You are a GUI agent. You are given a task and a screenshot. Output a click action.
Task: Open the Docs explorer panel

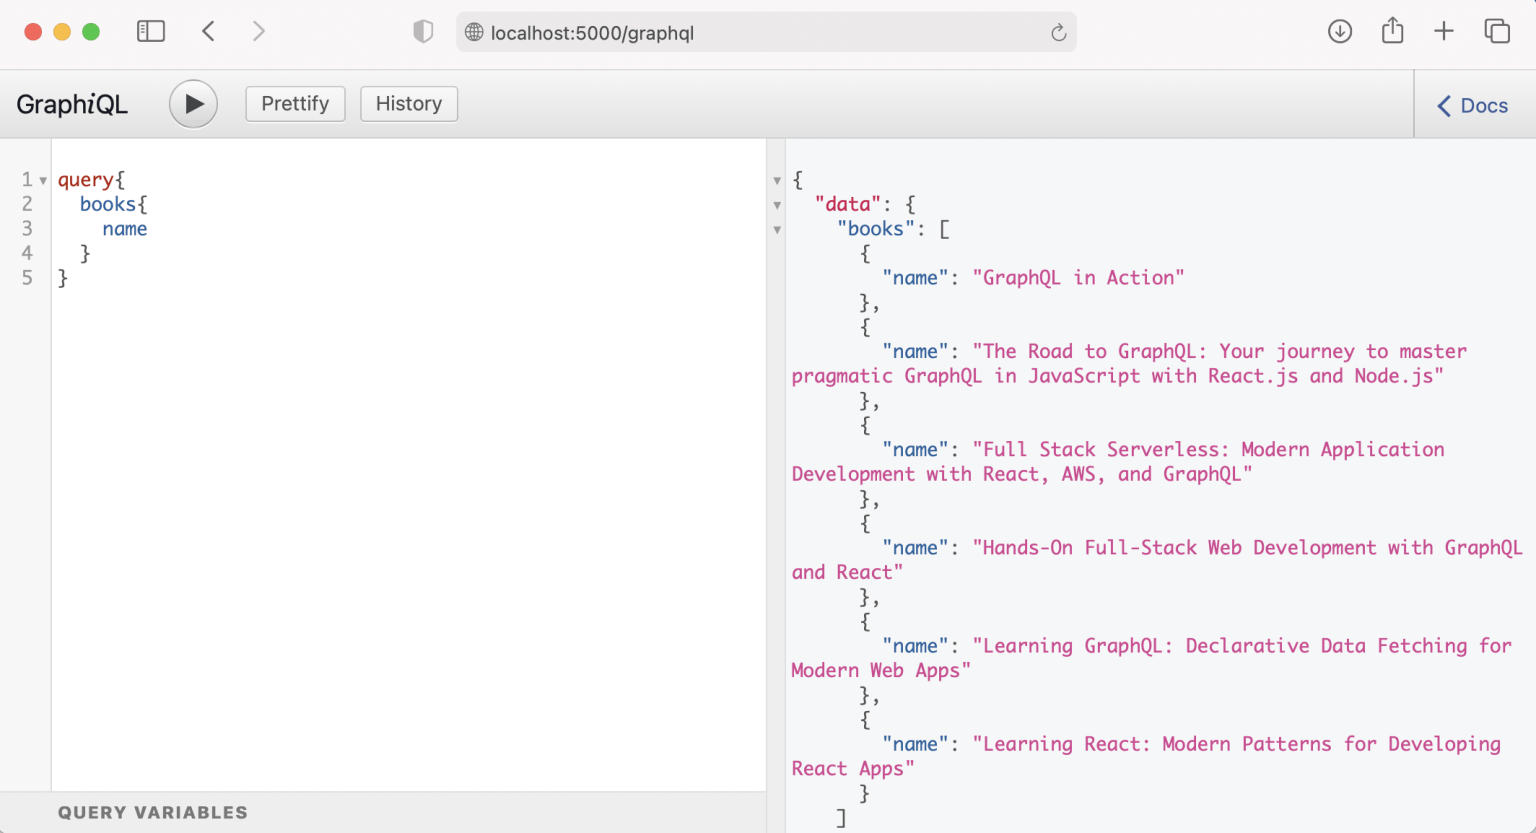[x=1473, y=105]
